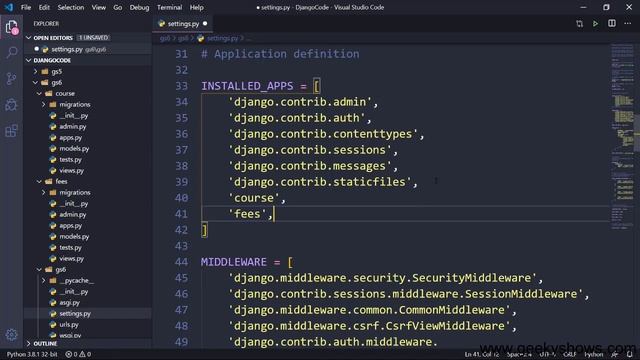Image resolution: width=640 pixels, height=360 pixels.
Task: Click the INSTALLED_APPS variable name
Action: click(247, 86)
